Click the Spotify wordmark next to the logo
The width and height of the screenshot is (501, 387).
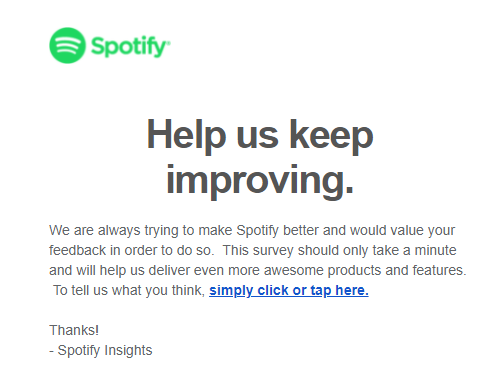(x=129, y=47)
